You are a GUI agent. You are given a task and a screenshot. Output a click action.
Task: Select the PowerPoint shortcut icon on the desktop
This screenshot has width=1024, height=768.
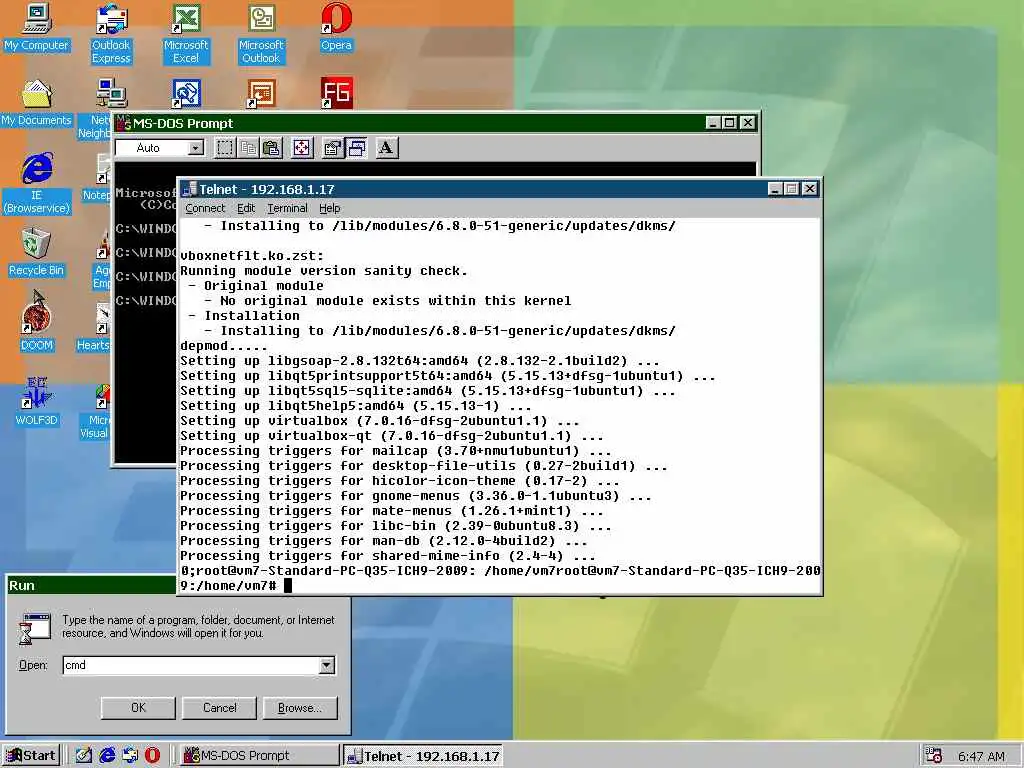[261, 93]
